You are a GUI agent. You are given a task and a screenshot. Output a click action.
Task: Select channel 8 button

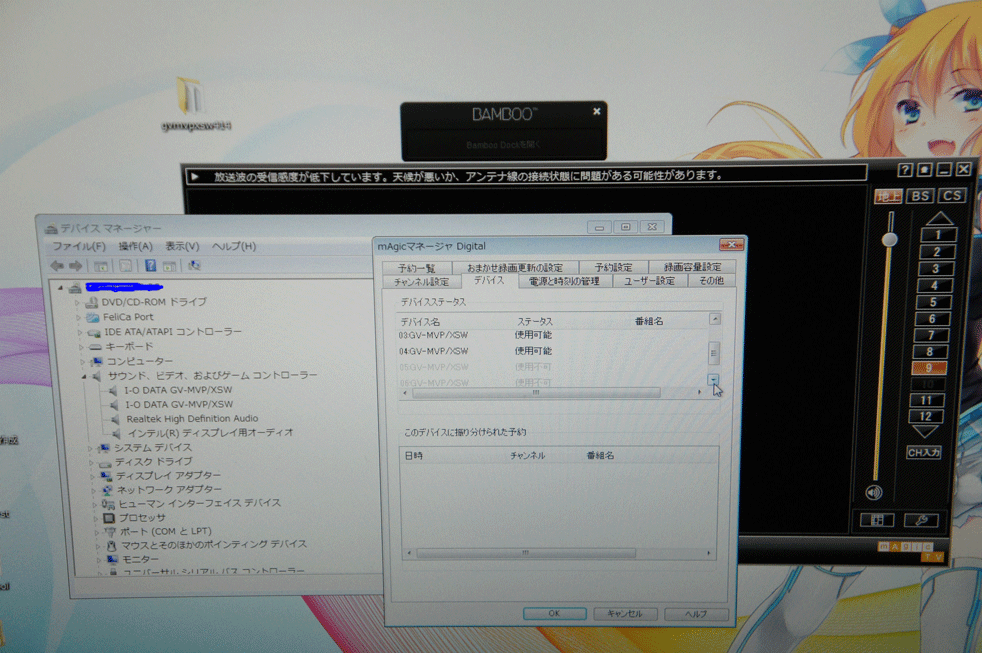click(929, 351)
